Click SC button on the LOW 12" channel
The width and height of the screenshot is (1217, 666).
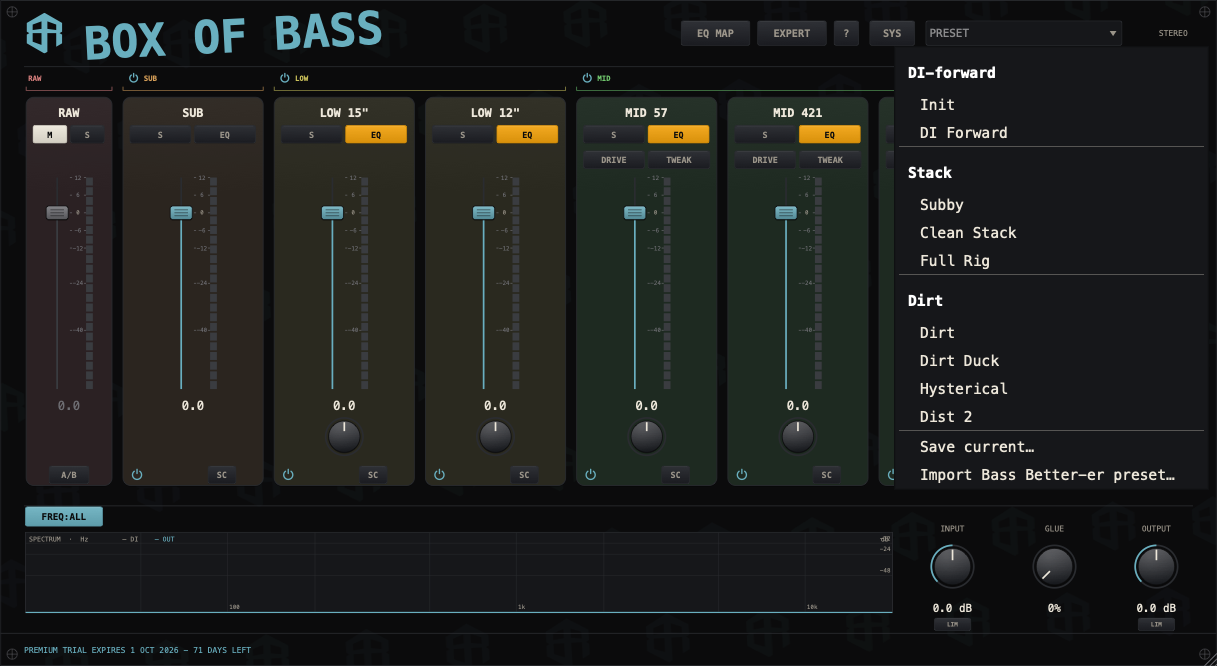(524, 475)
